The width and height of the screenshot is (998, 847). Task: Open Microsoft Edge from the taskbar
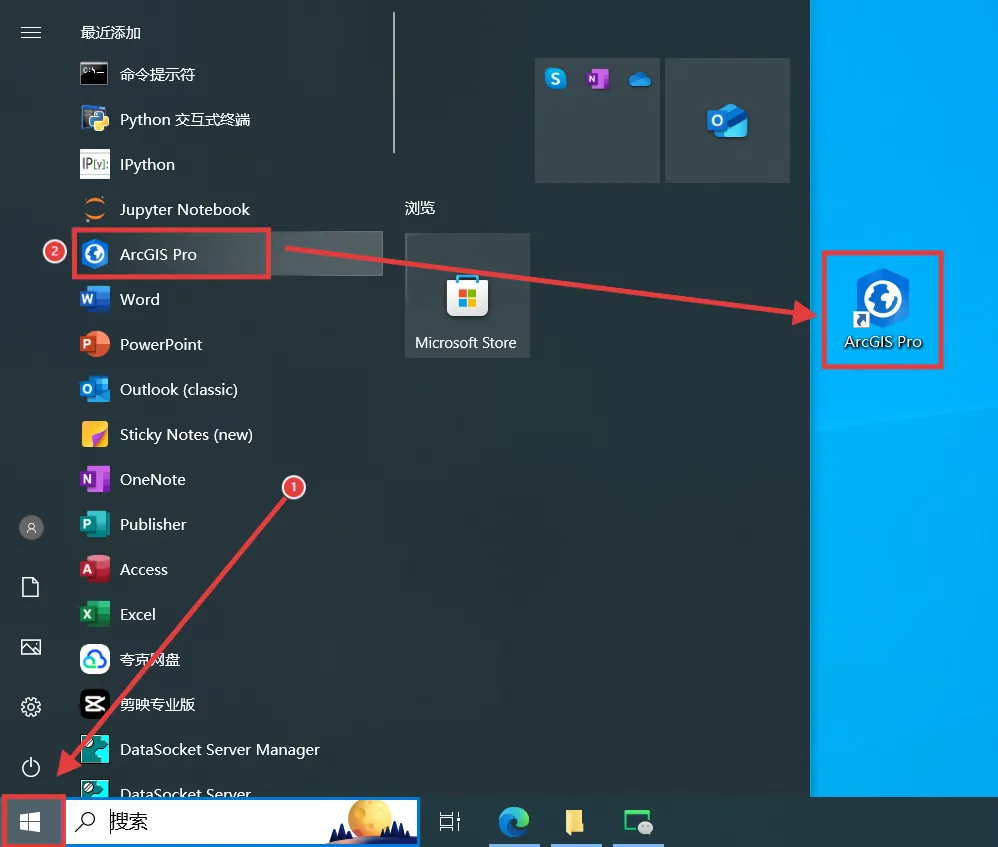514,822
